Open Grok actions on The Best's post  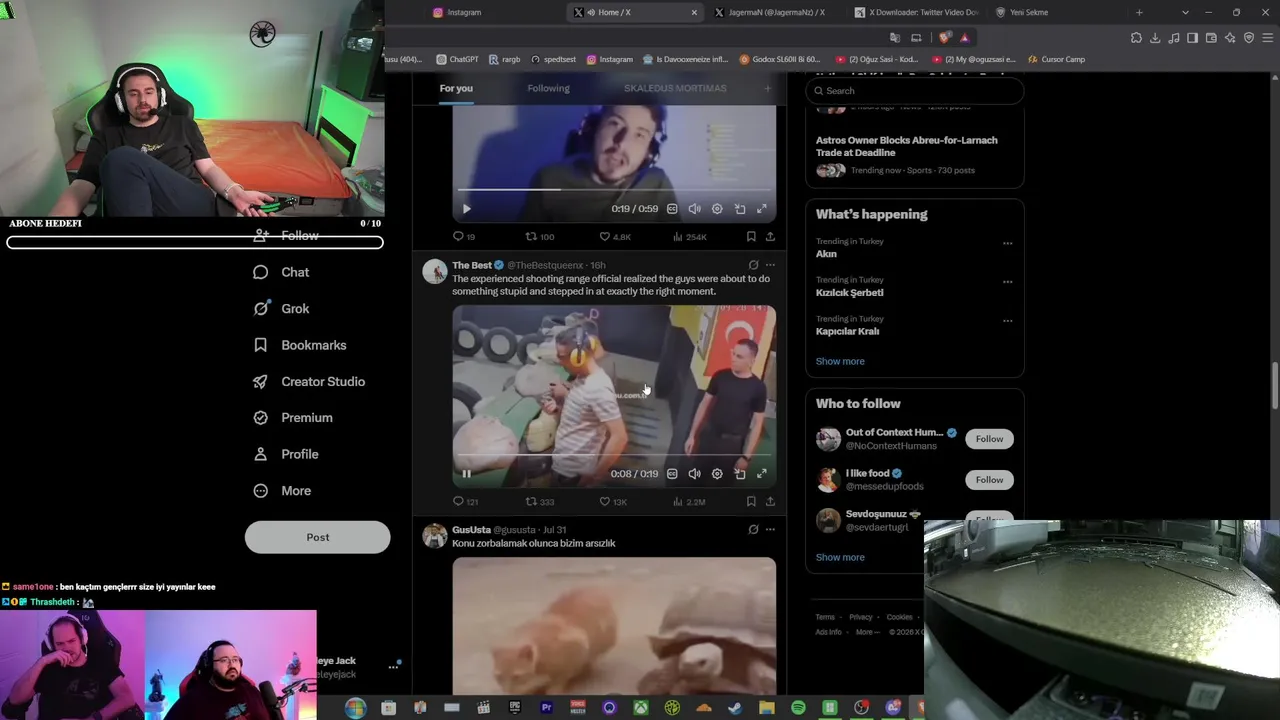click(x=753, y=265)
